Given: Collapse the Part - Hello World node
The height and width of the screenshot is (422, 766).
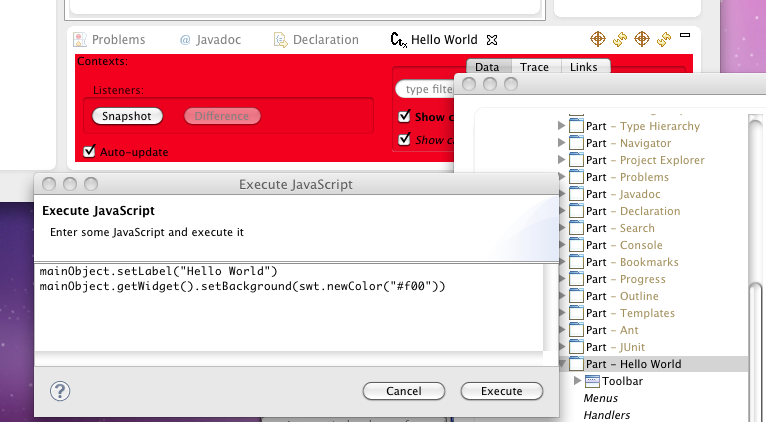Looking at the screenshot, I should pos(561,364).
